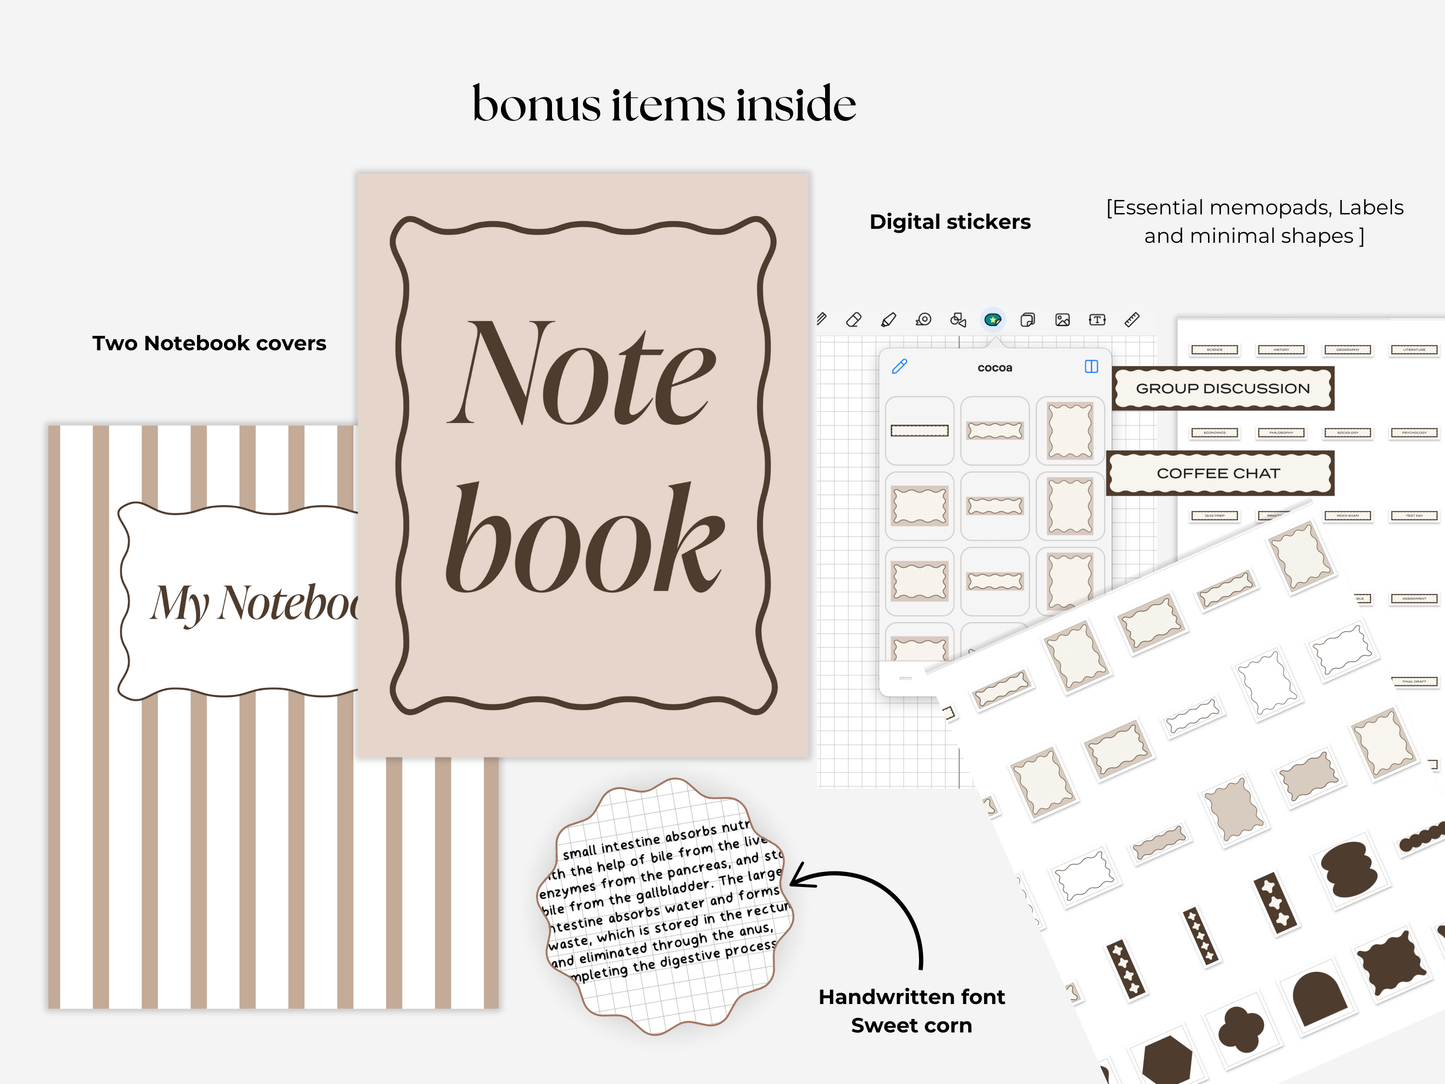Insert an image using the photo icon

tap(1061, 320)
